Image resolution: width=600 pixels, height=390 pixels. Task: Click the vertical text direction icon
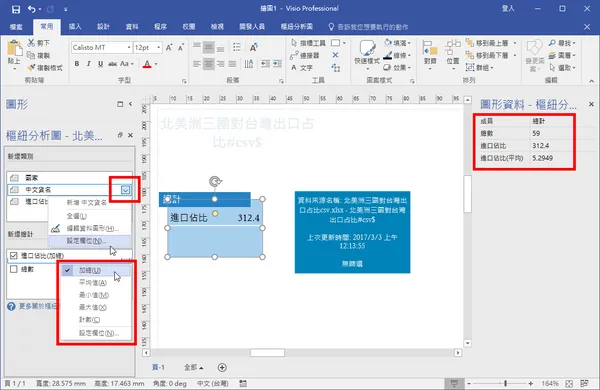pyautogui.click(x=249, y=64)
